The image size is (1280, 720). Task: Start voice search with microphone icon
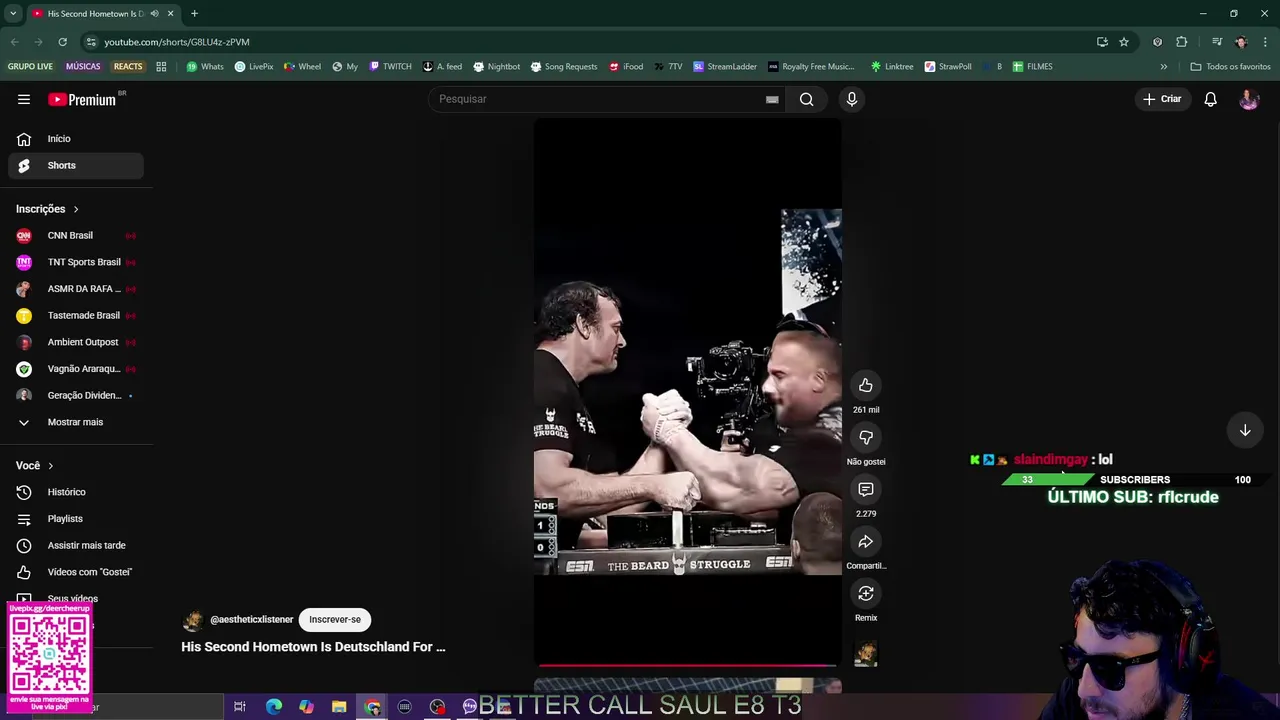(852, 99)
